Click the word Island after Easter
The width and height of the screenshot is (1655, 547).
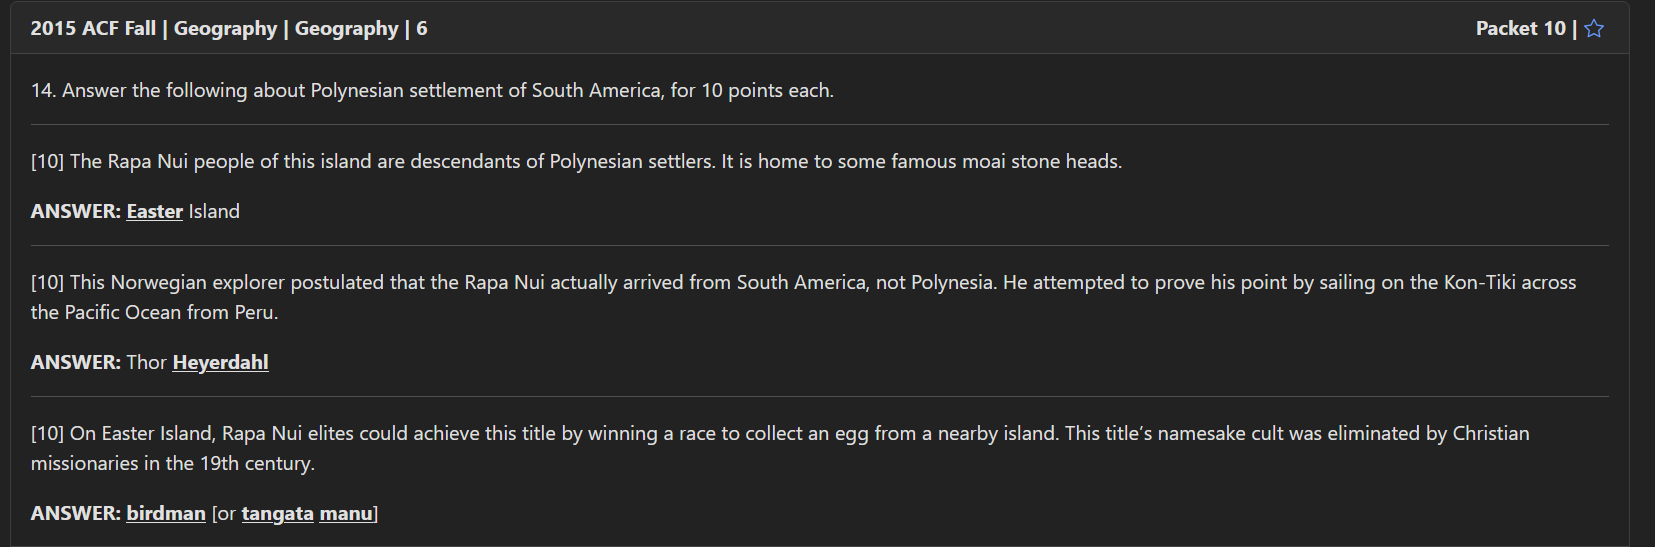click(x=214, y=212)
